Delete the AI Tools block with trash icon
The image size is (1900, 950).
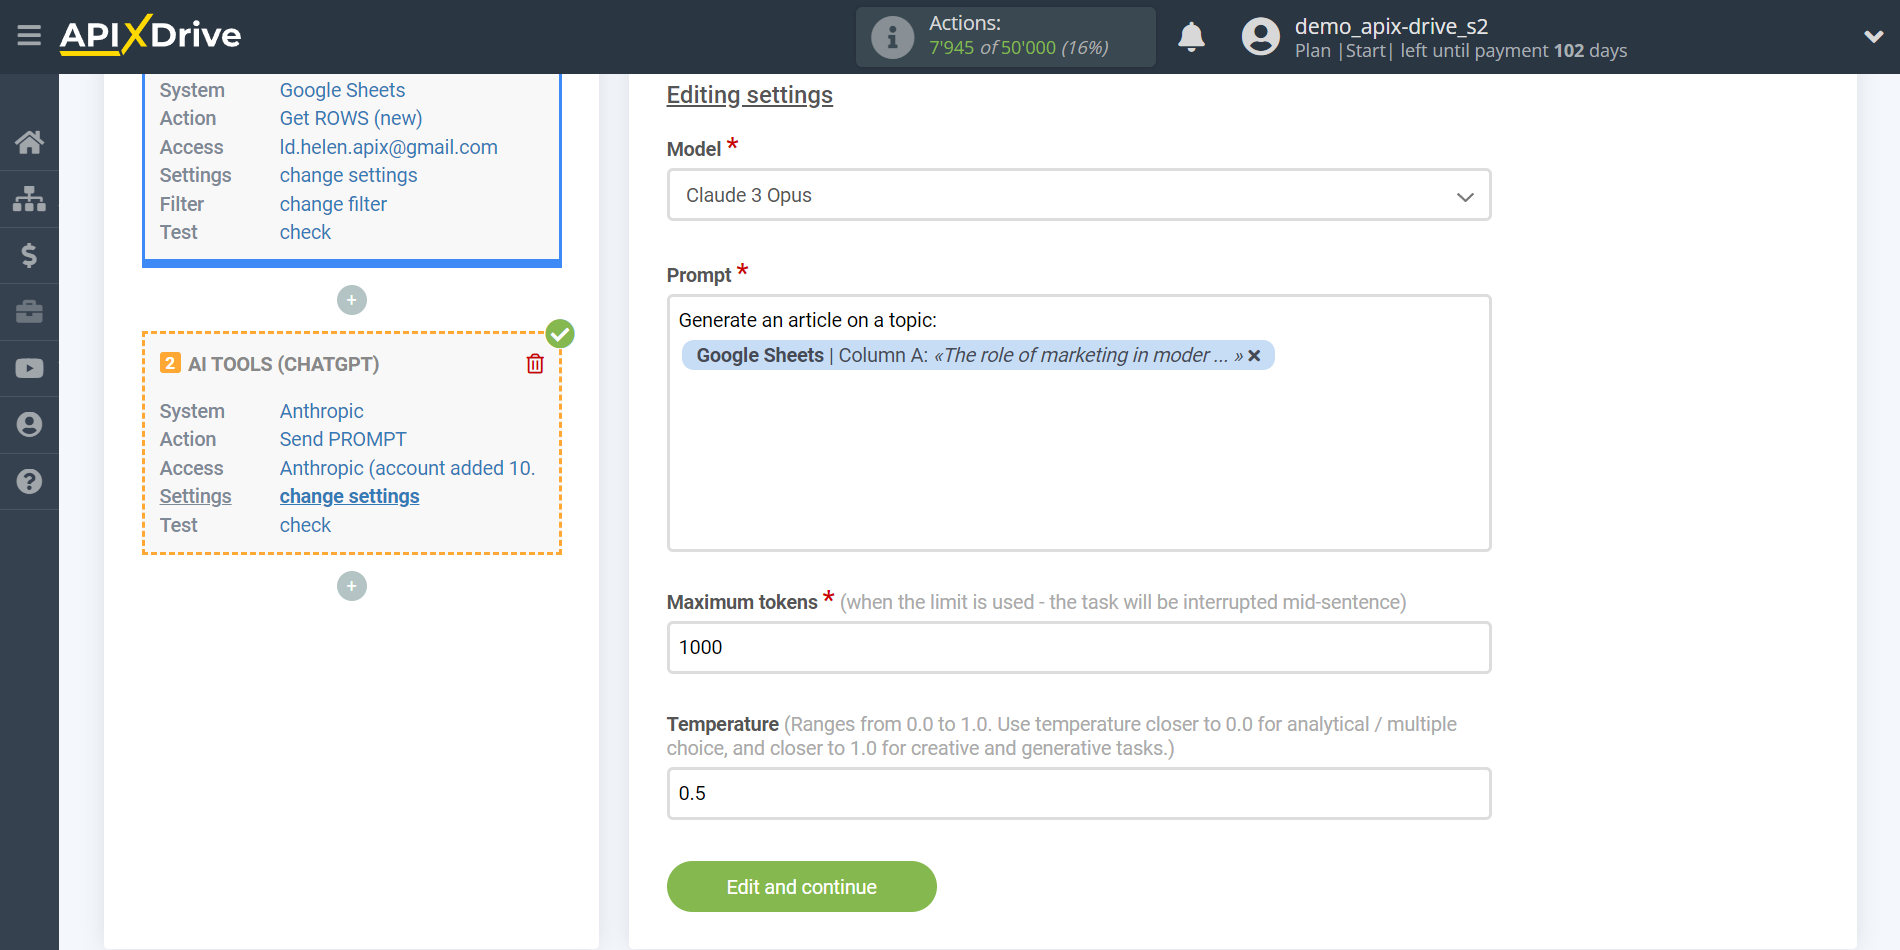point(535,364)
